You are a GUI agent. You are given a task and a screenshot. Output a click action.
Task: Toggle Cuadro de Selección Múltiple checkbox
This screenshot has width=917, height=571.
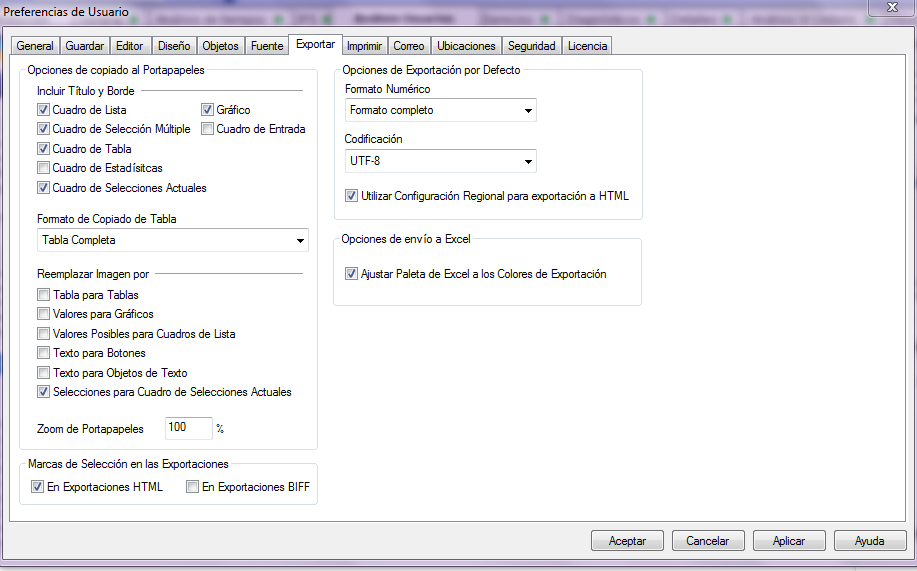[43, 129]
